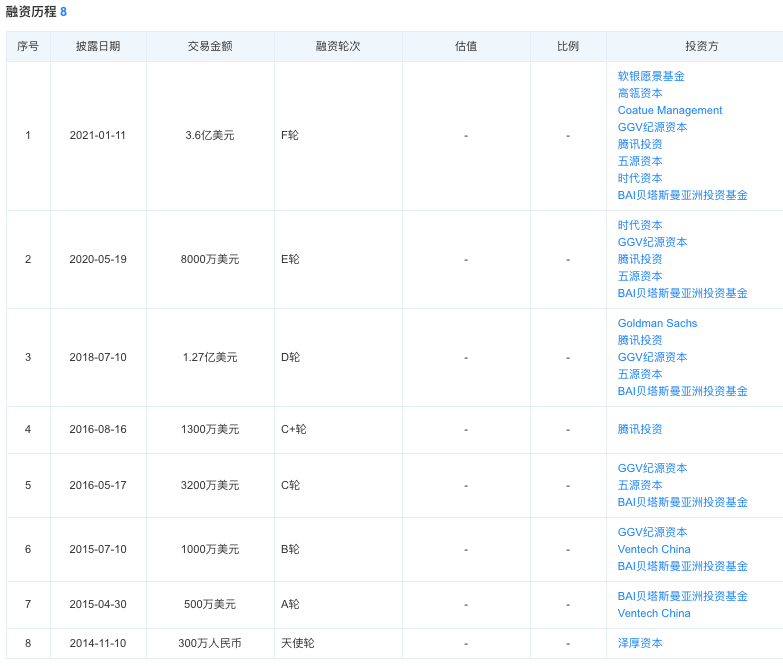The width and height of the screenshot is (783, 666).
Task: Open GGV纪源资本 link in F轮 row
Action: coord(652,127)
